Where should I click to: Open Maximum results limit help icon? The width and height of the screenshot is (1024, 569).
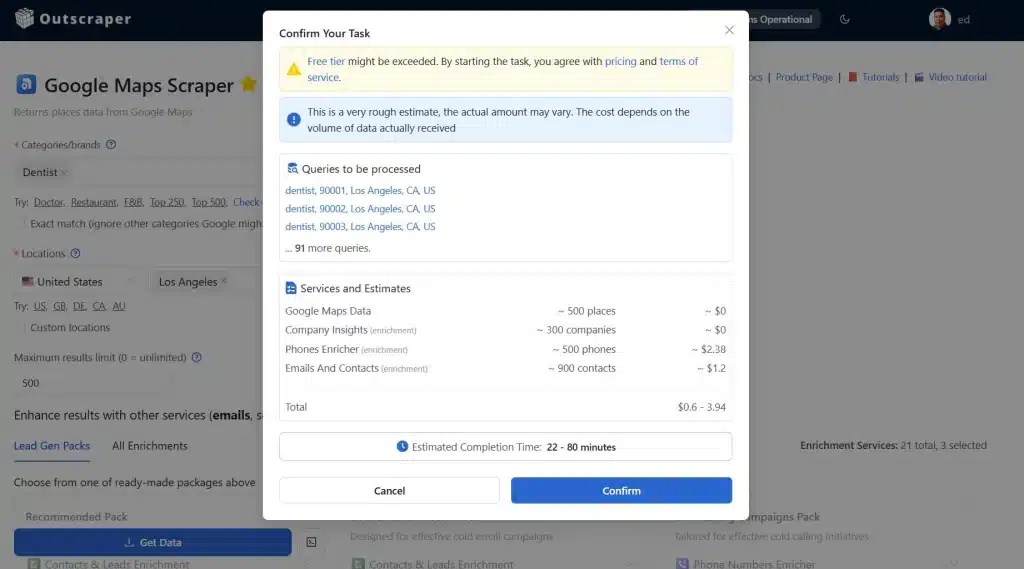[197, 357]
